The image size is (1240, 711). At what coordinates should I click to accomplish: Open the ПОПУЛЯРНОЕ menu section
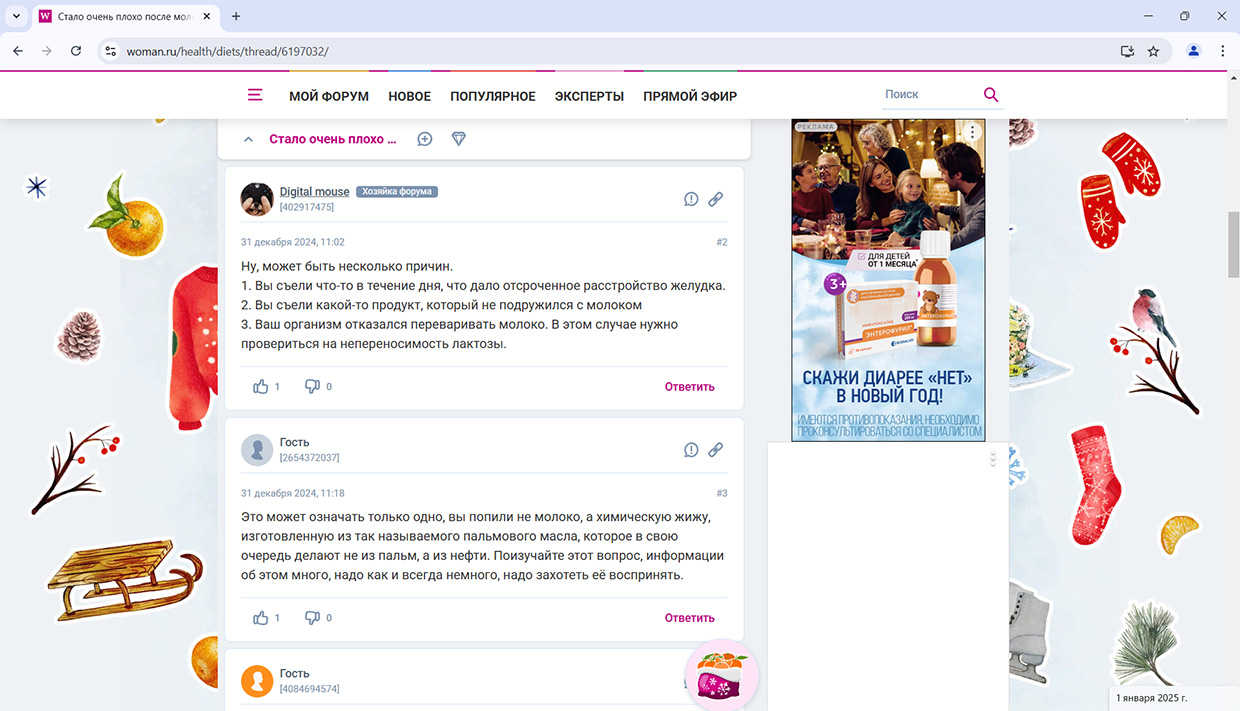(x=492, y=97)
